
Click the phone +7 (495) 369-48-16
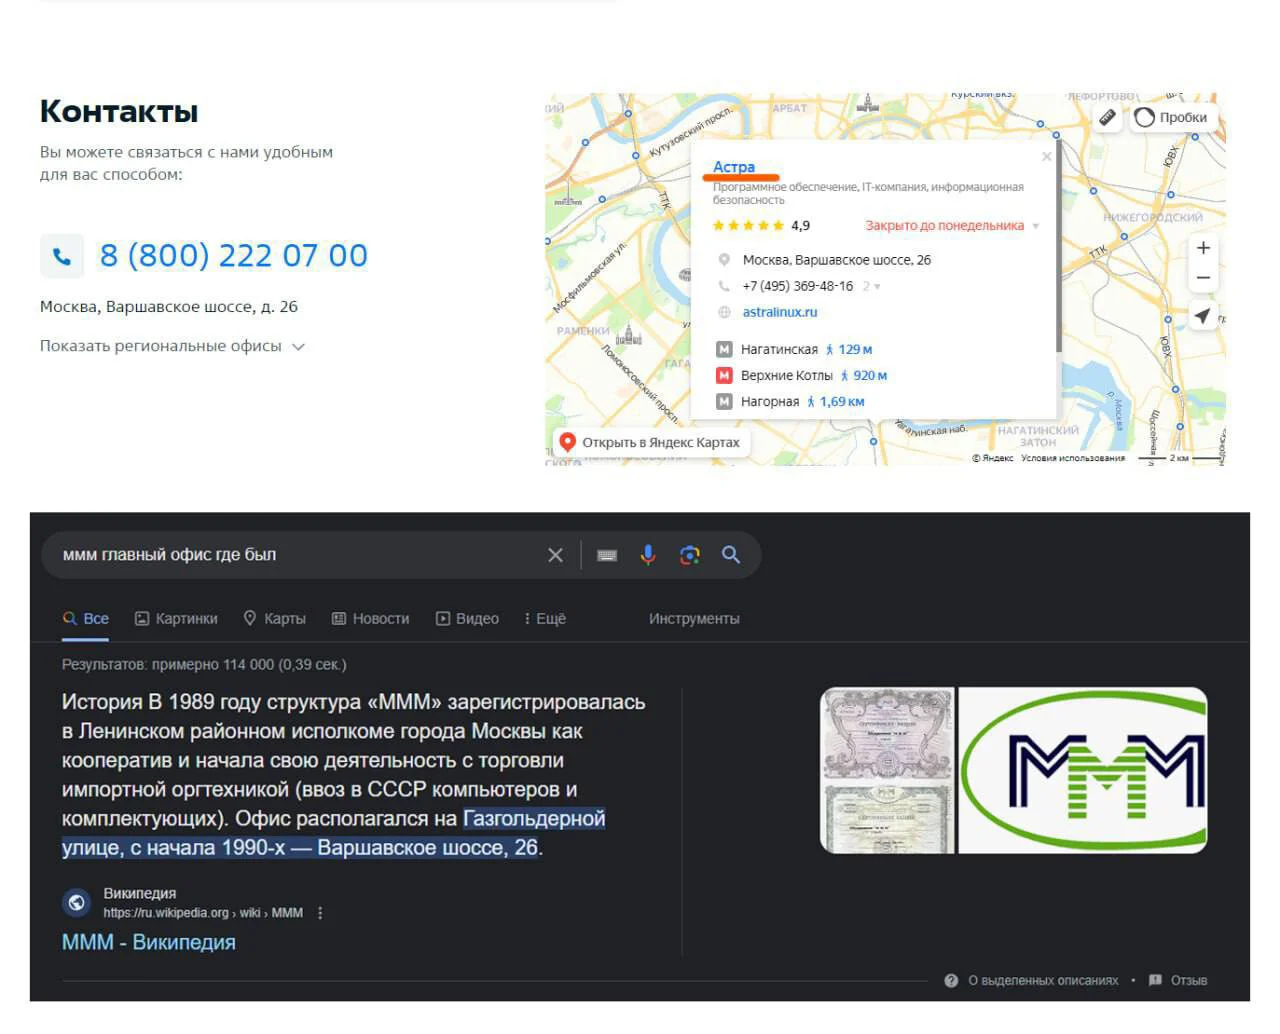pyautogui.click(x=798, y=286)
